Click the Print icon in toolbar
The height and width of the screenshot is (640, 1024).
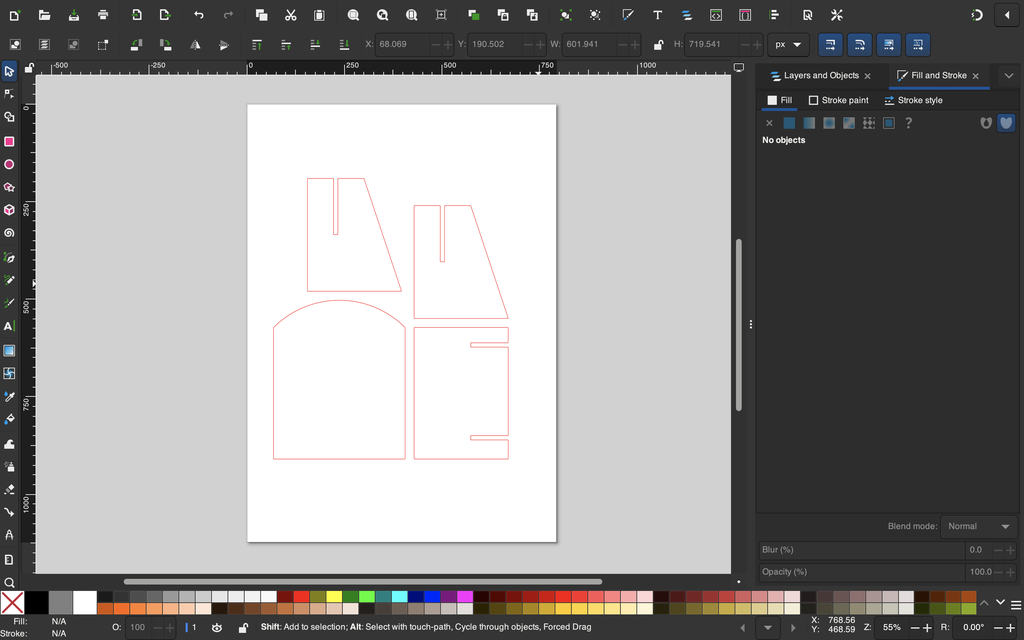(x=103, y=15)
